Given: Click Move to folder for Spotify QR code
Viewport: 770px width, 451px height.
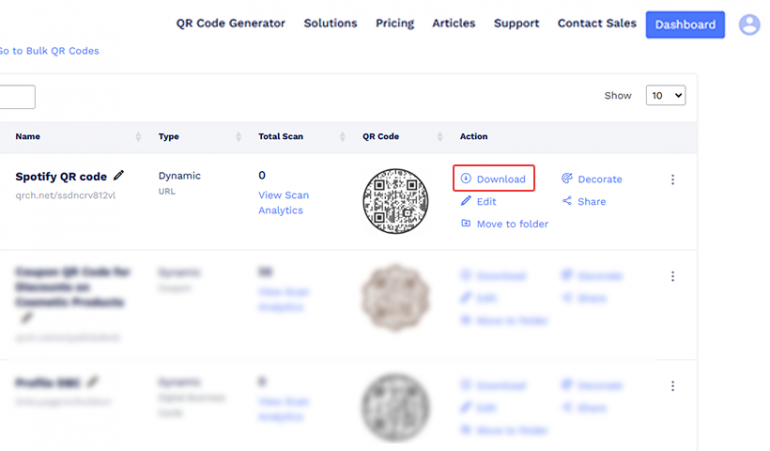Looking at the screenshot, I should (x=505, y=224).
